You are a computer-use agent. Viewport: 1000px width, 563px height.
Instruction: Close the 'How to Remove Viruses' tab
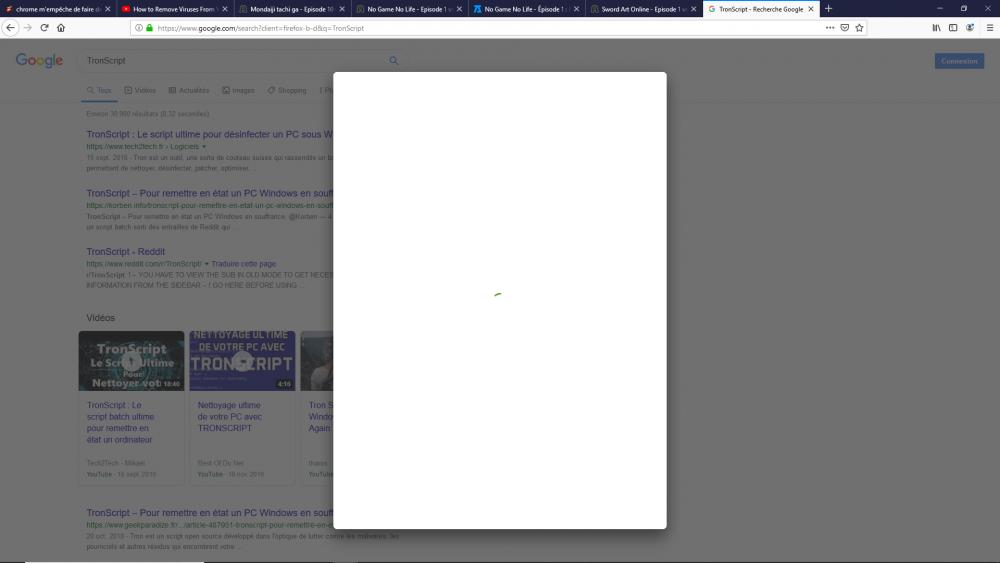click(x=224, y=9)
